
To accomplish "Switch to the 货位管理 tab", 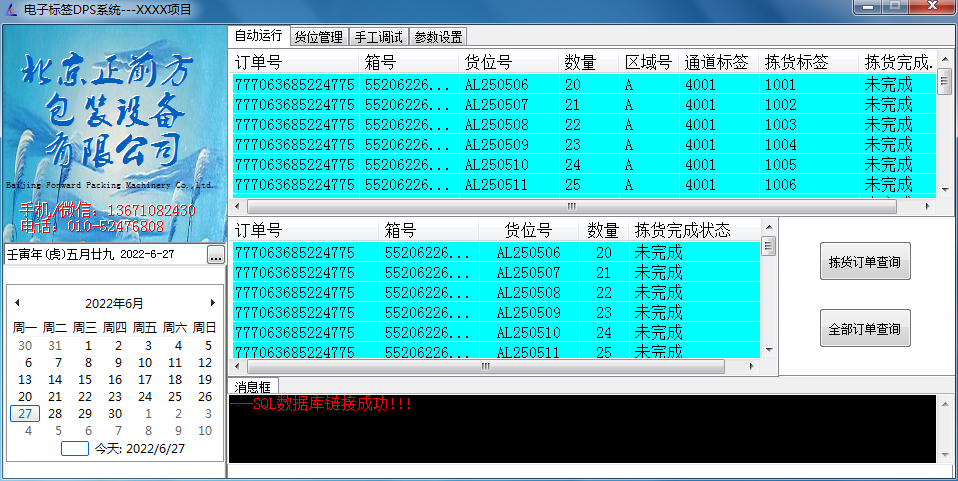I will [319, 37].
